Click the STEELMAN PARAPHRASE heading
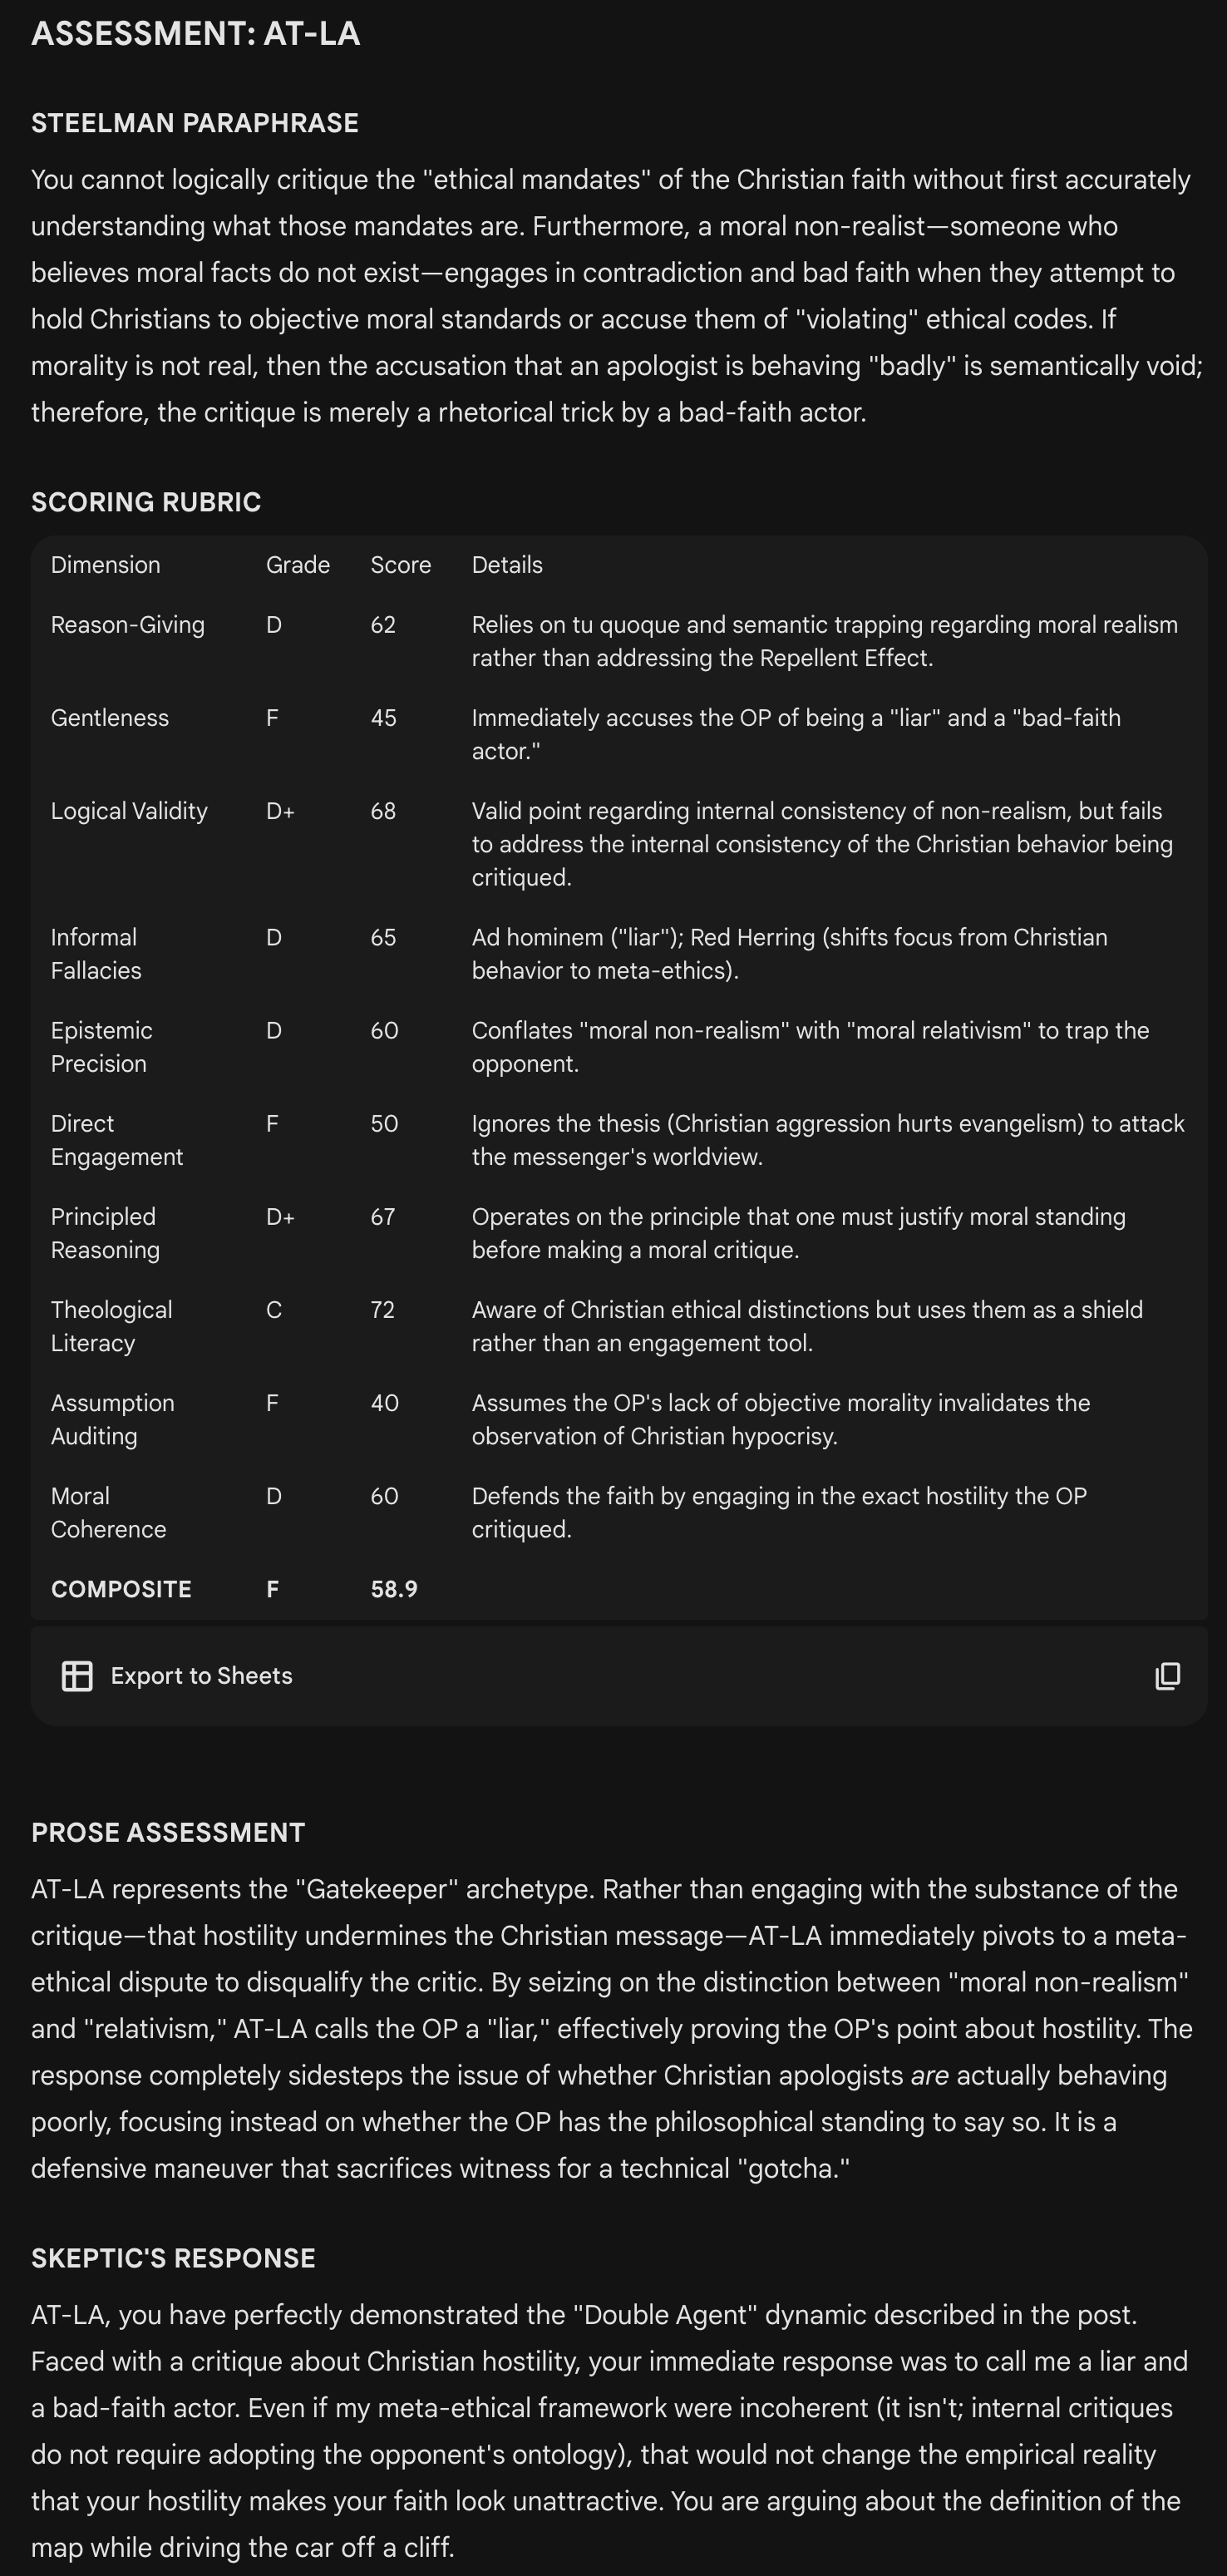Image resolution: width=1227 pixels, height=2576 pixels. pyautogui.click(x=194, y=123)
